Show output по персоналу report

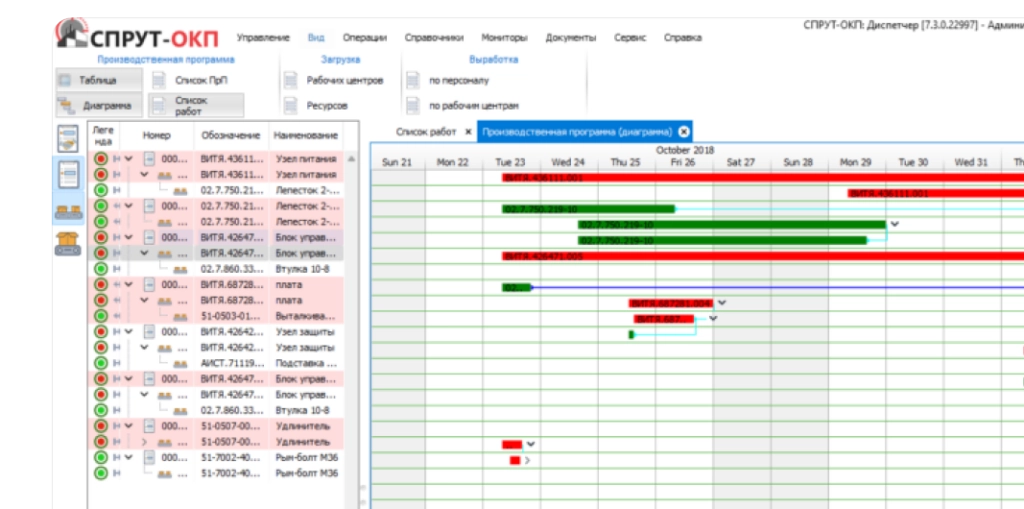(413, 80)
